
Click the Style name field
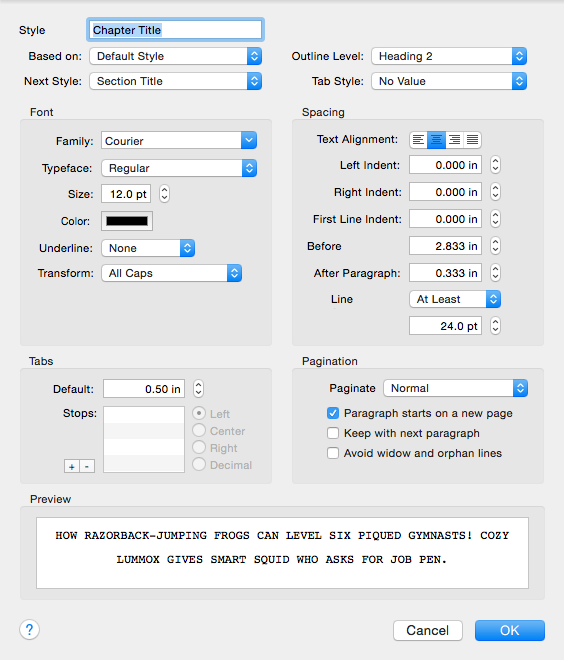[x=176, y=30]
